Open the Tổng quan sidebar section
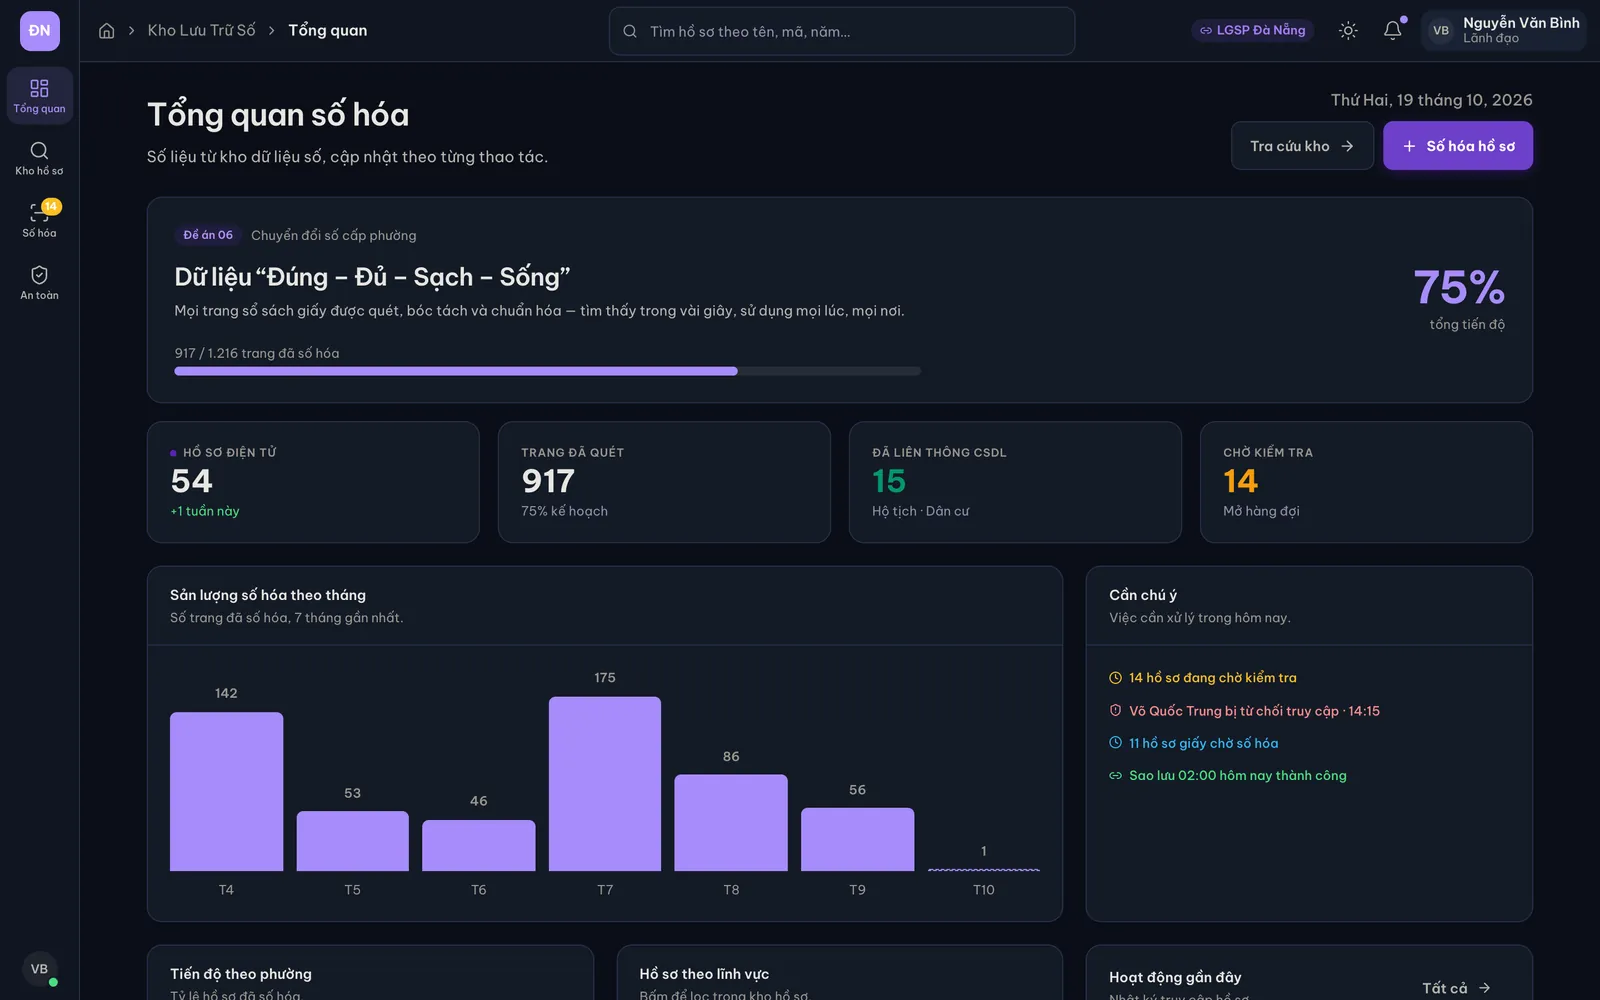 click(x=40, y=96)
